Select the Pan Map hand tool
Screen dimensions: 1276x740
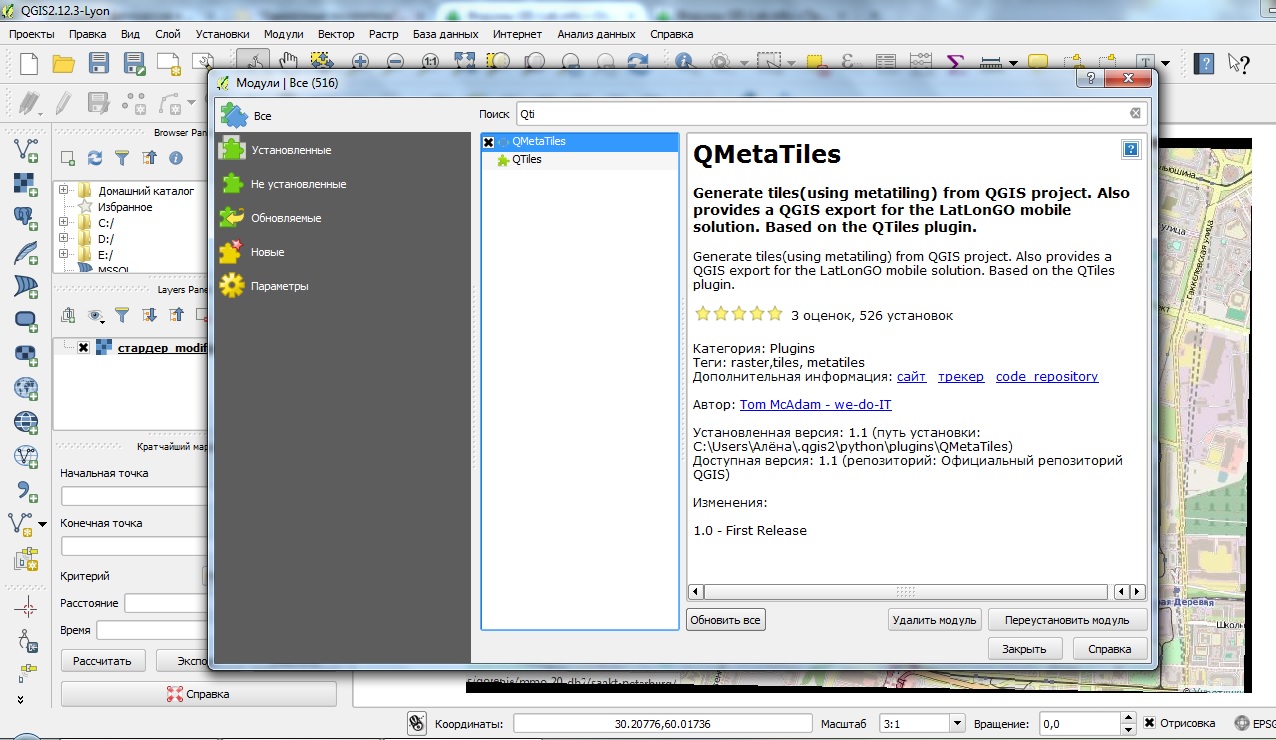[x=288, y=63]
